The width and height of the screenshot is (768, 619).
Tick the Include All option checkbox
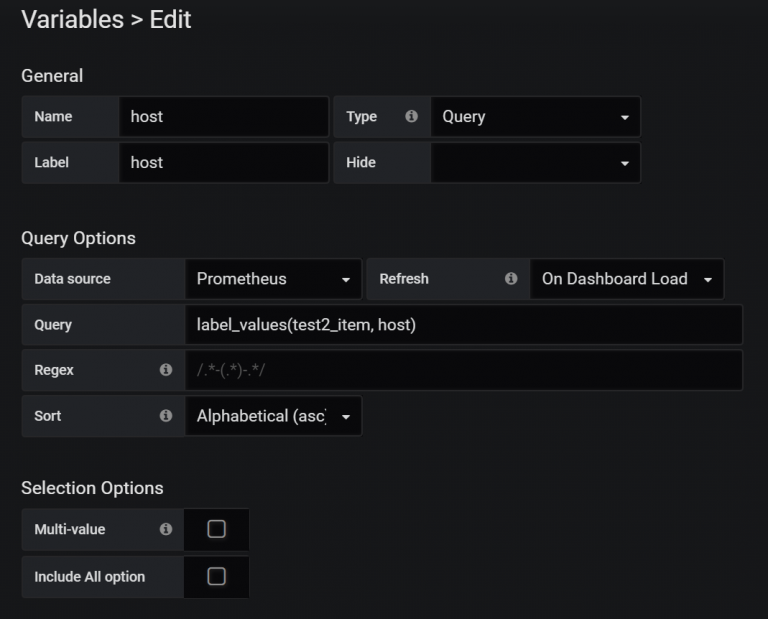point(216,576)
